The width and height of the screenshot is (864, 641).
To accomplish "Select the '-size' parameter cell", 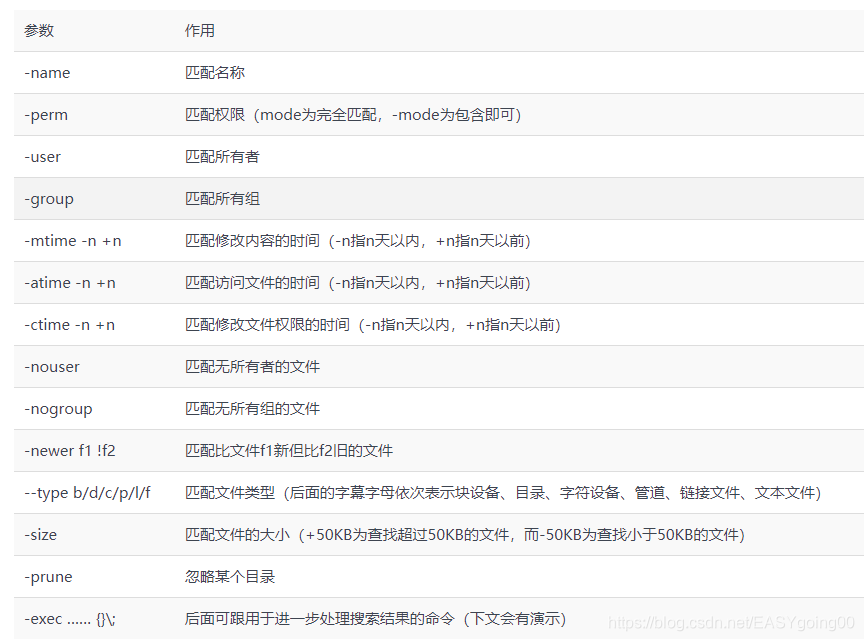I will 41,535.
